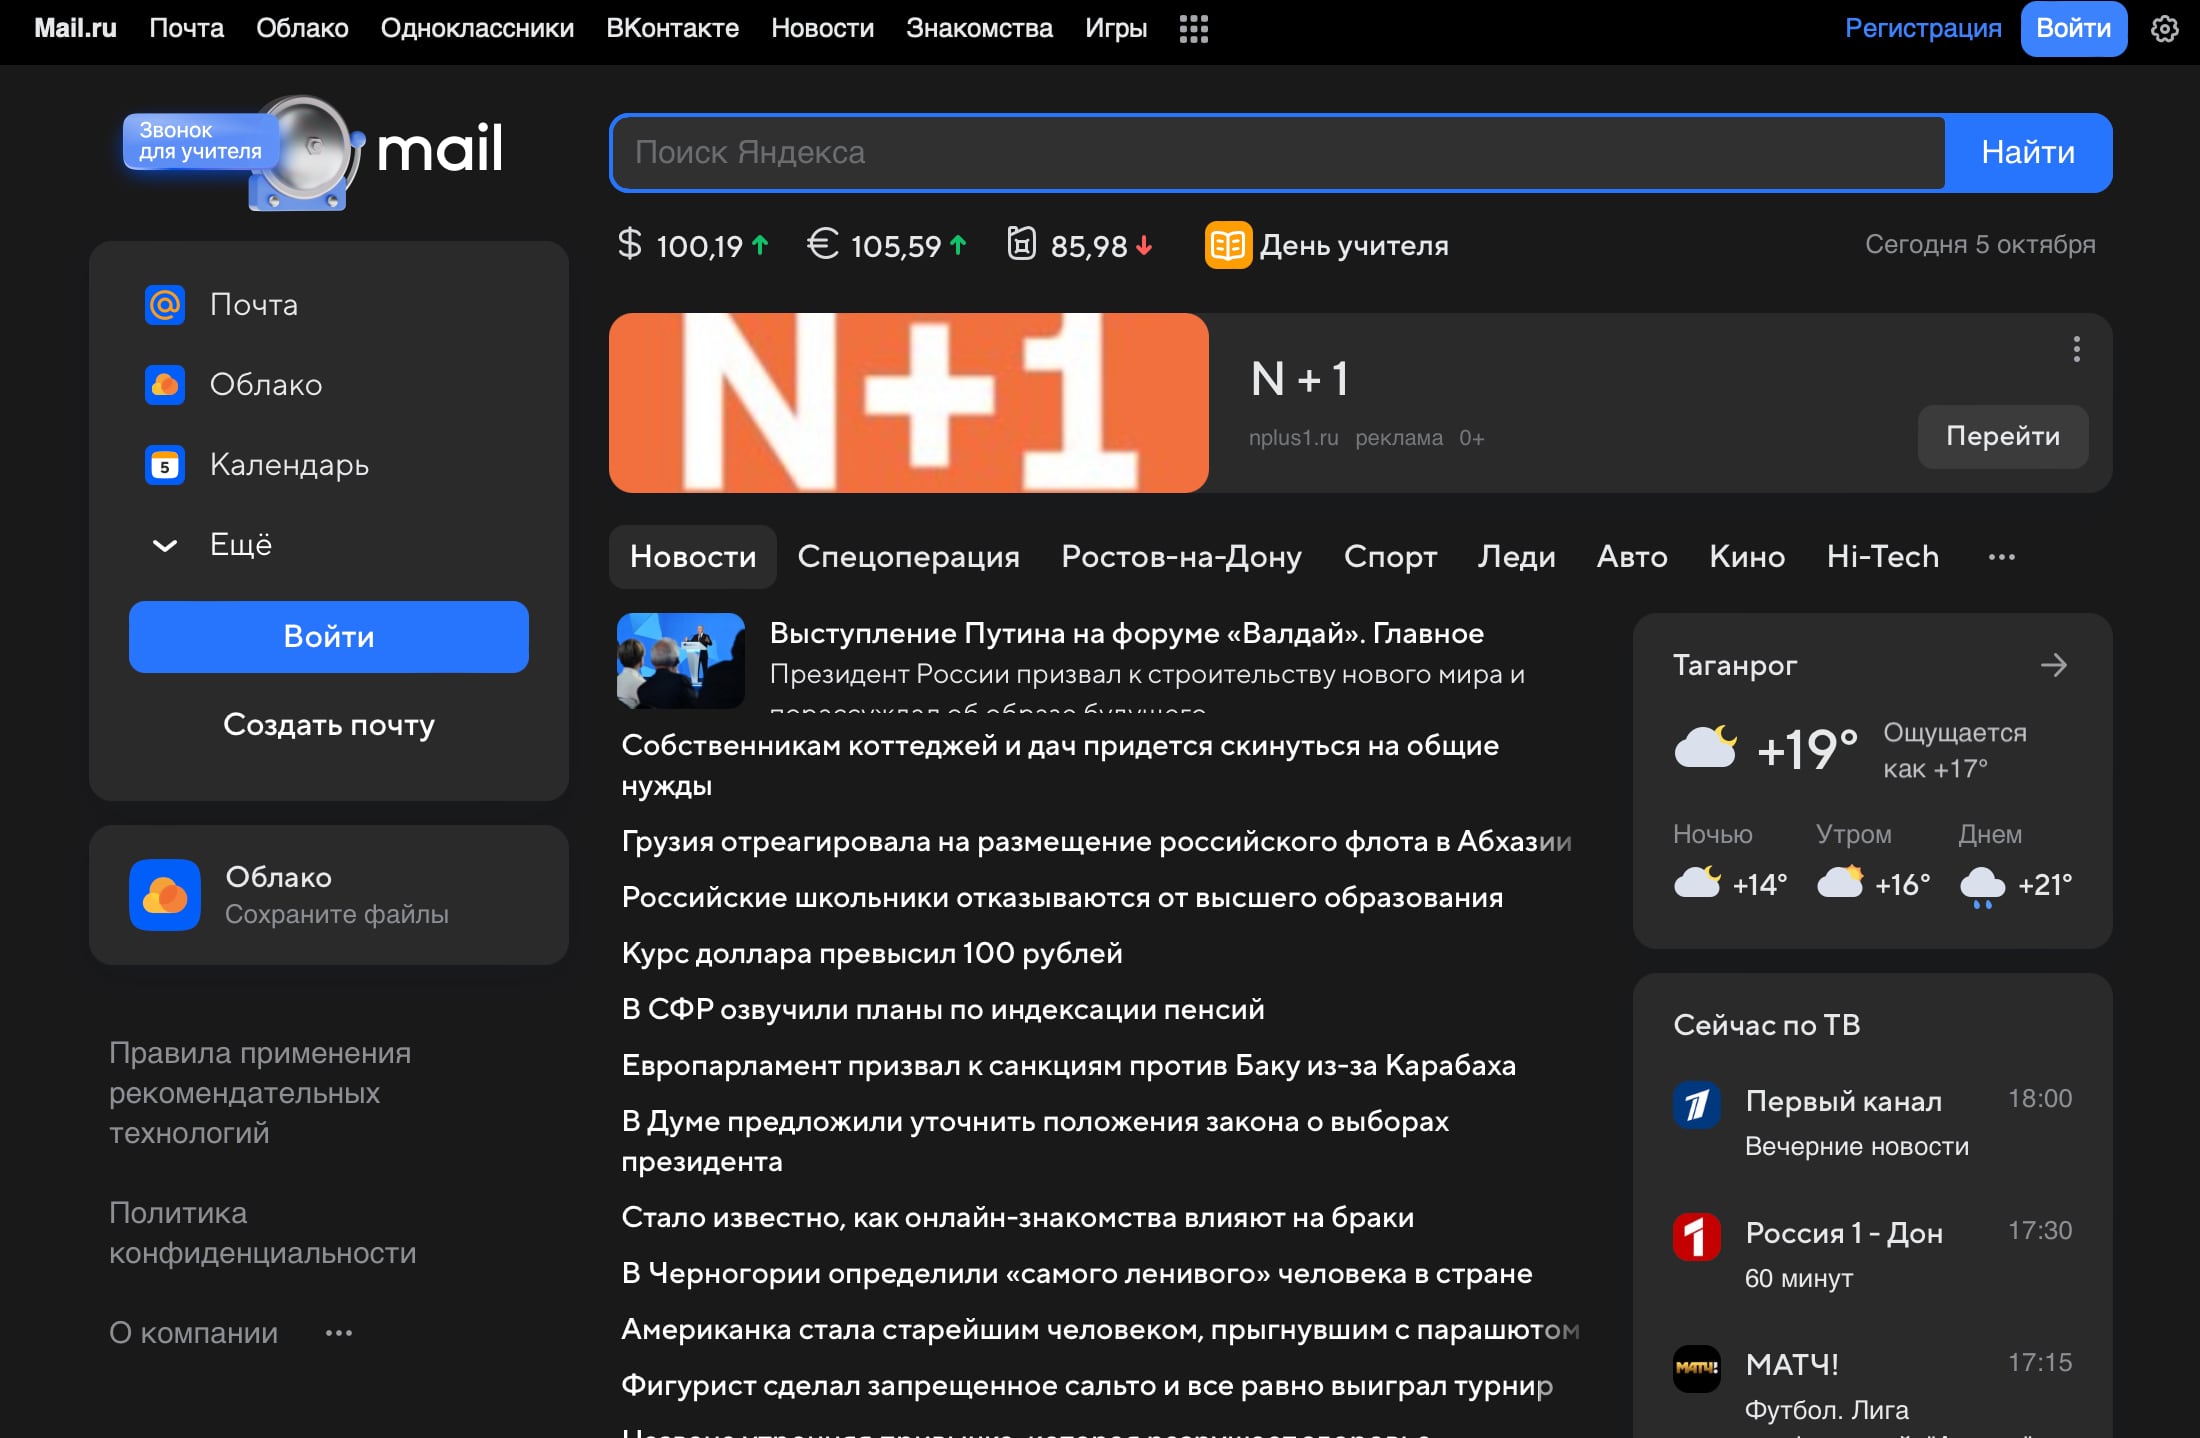The image size is (2200, 1438).
Task: Click the МАТЧ! channel logo
Action: (x=1697, y=1369)
